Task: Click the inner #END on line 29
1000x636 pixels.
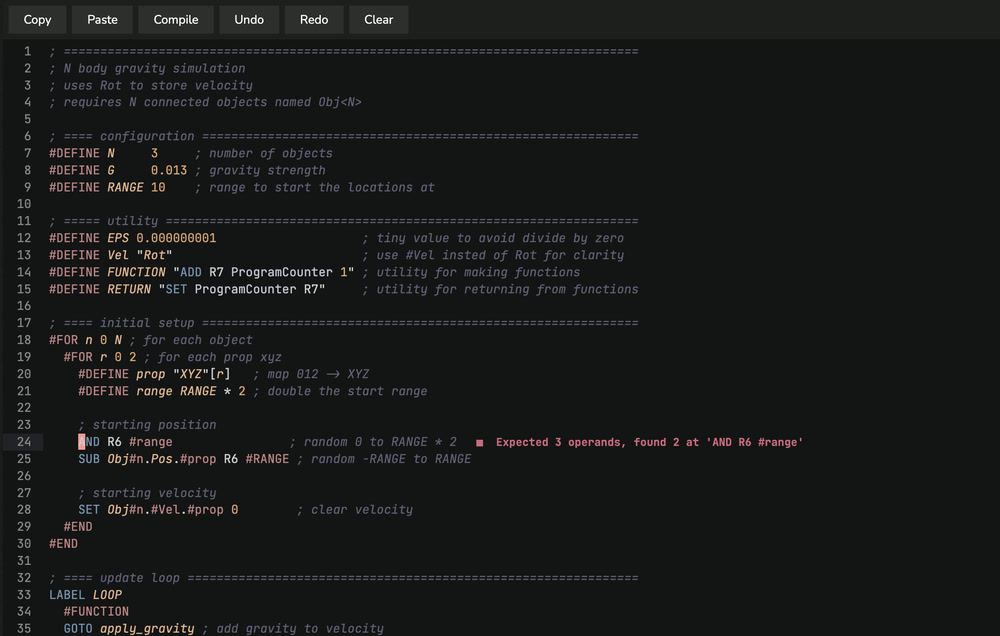Action: [78, 526]
